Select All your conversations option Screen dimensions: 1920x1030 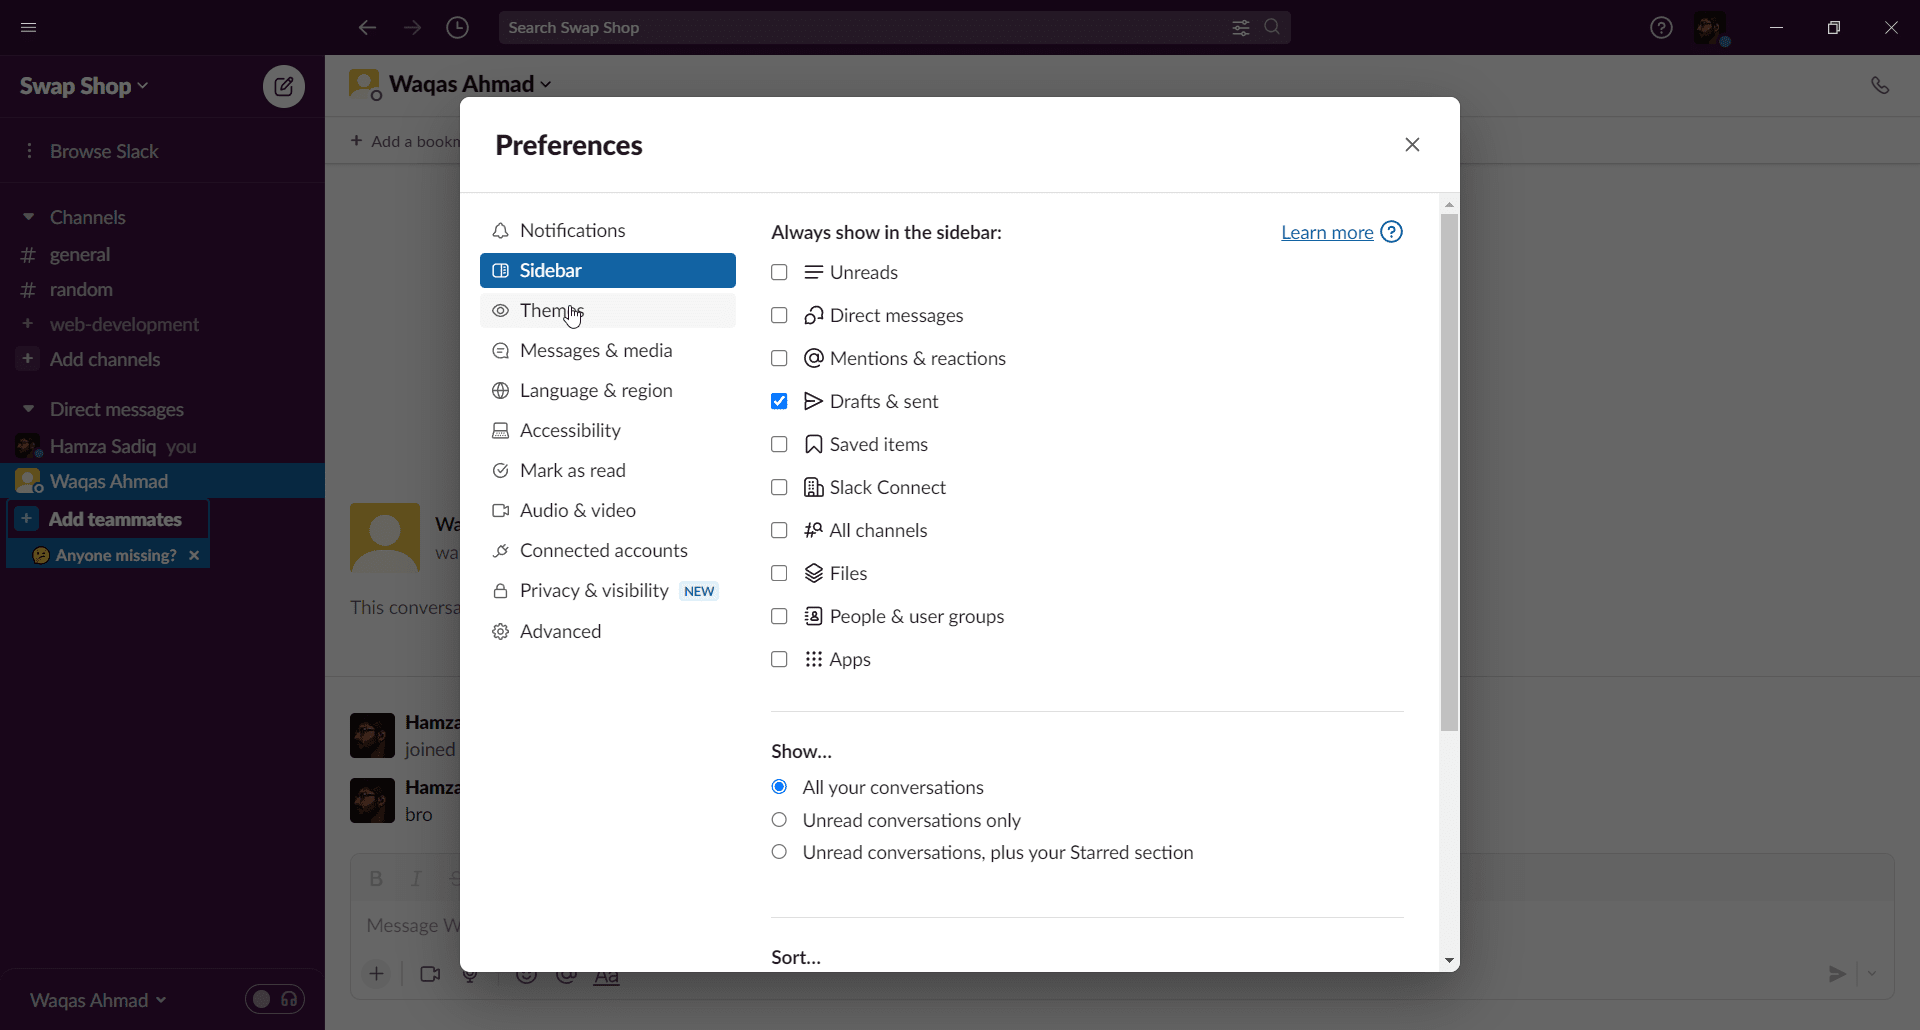click(779, 787)
